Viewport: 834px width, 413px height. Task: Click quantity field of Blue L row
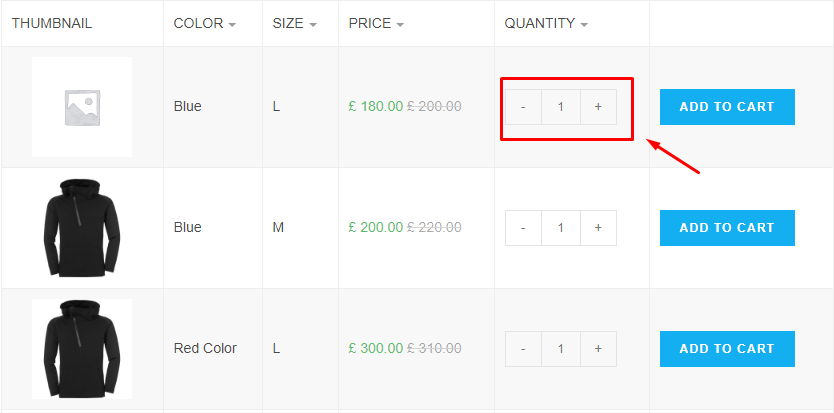tap(561, 107)
